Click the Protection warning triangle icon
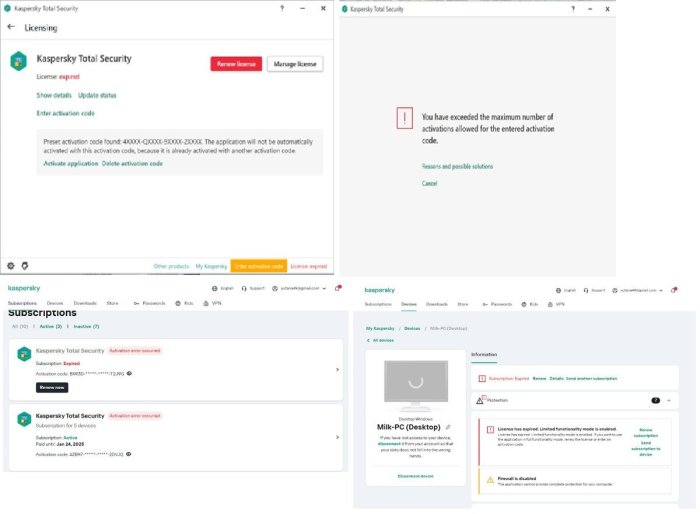 (480, 400)
